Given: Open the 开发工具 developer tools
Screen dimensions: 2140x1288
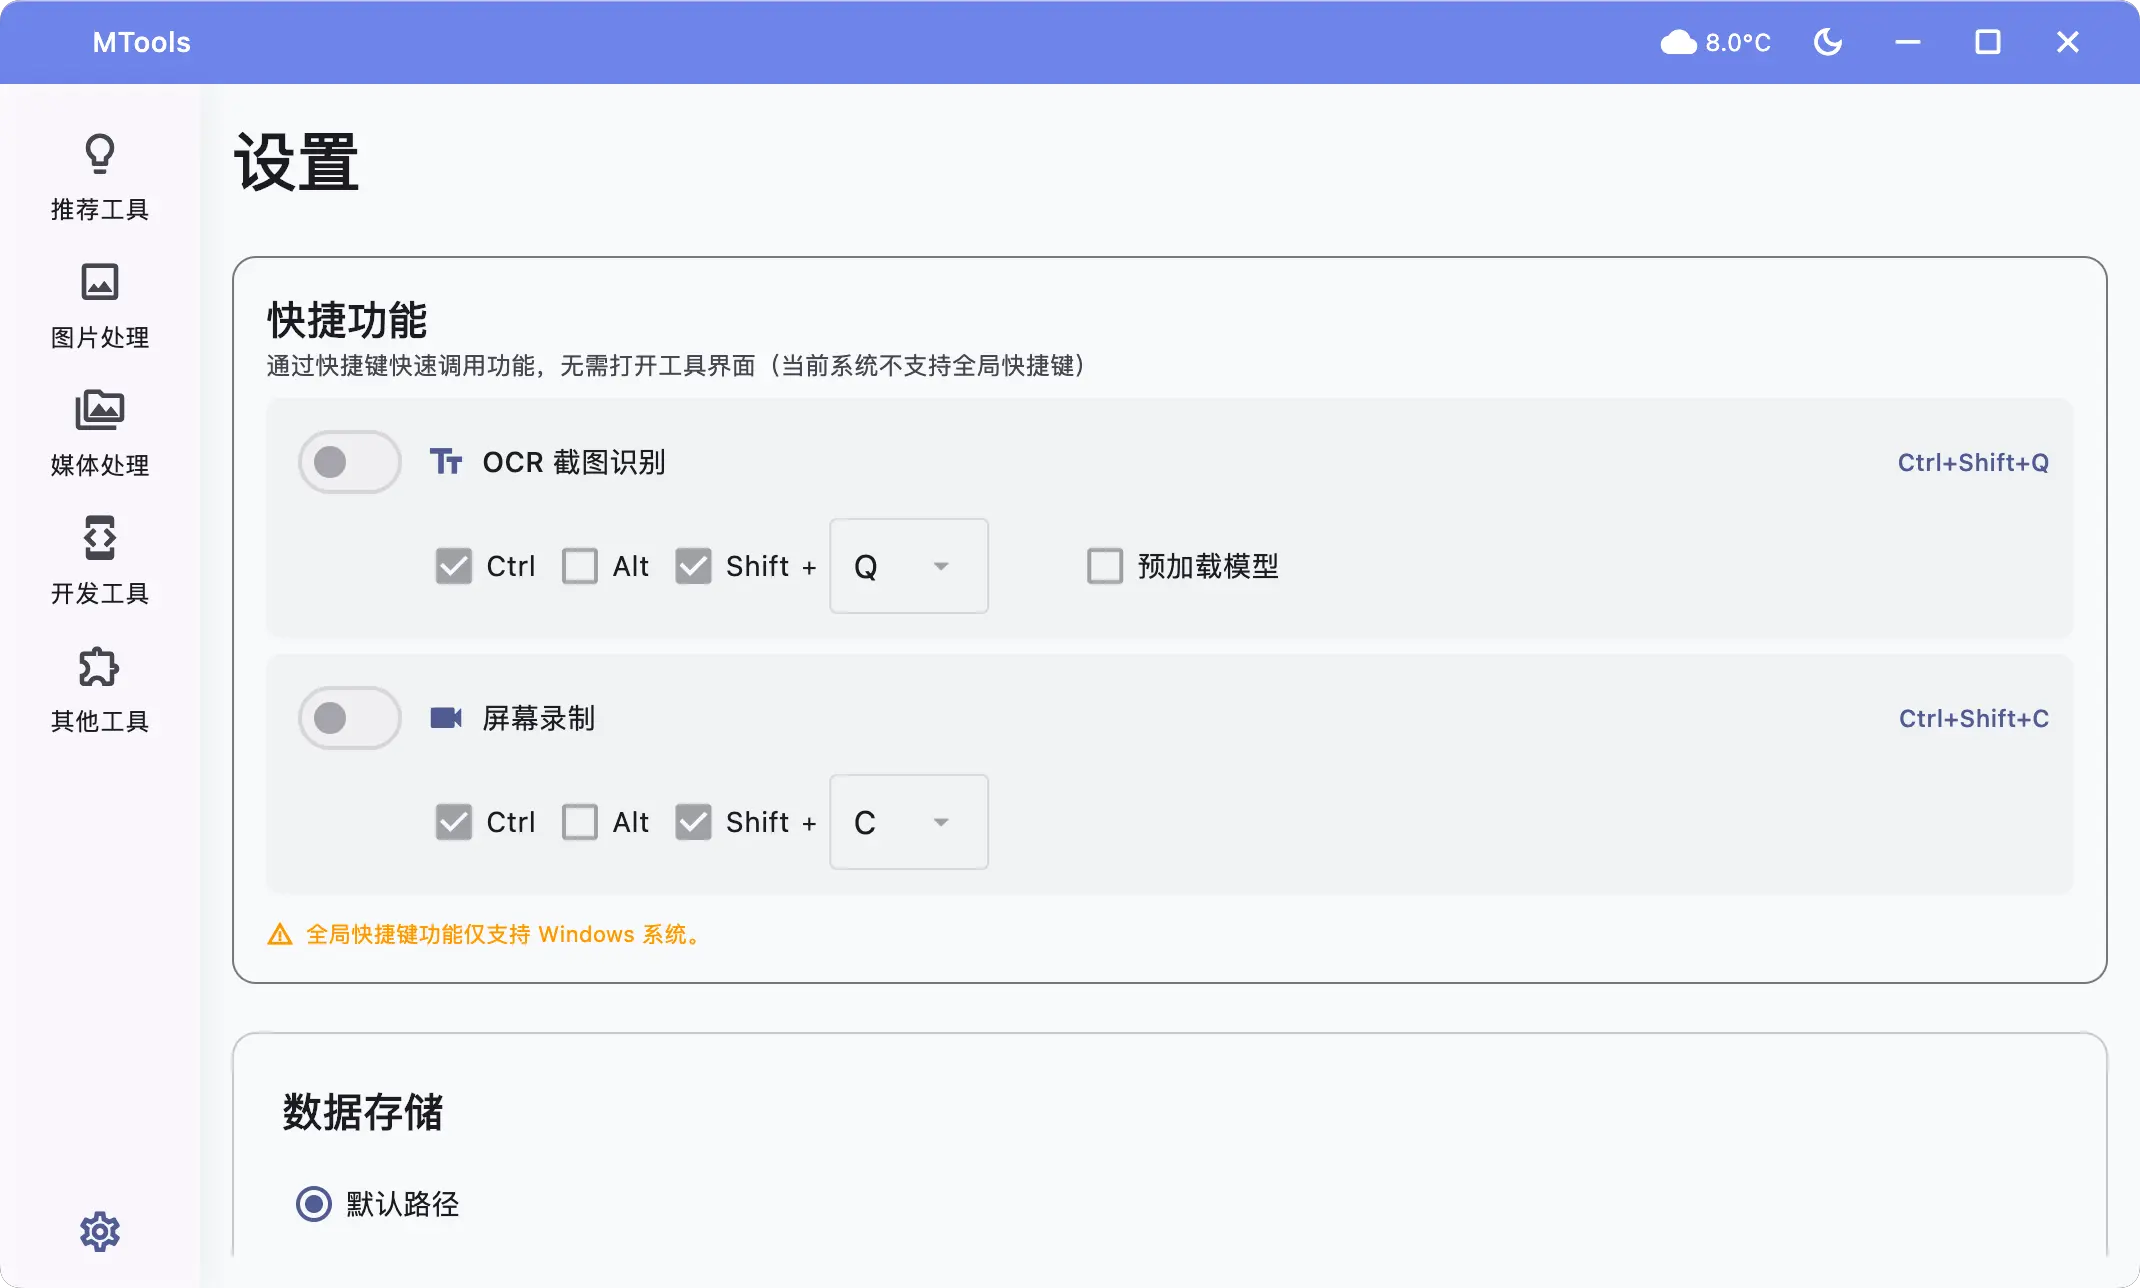Looking at the screenshot, I should (99, 561).
